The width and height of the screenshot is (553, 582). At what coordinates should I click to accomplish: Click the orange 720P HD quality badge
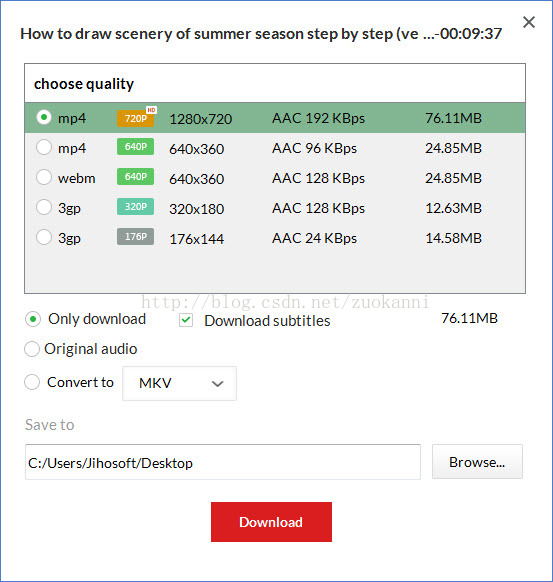pos(136,118)
